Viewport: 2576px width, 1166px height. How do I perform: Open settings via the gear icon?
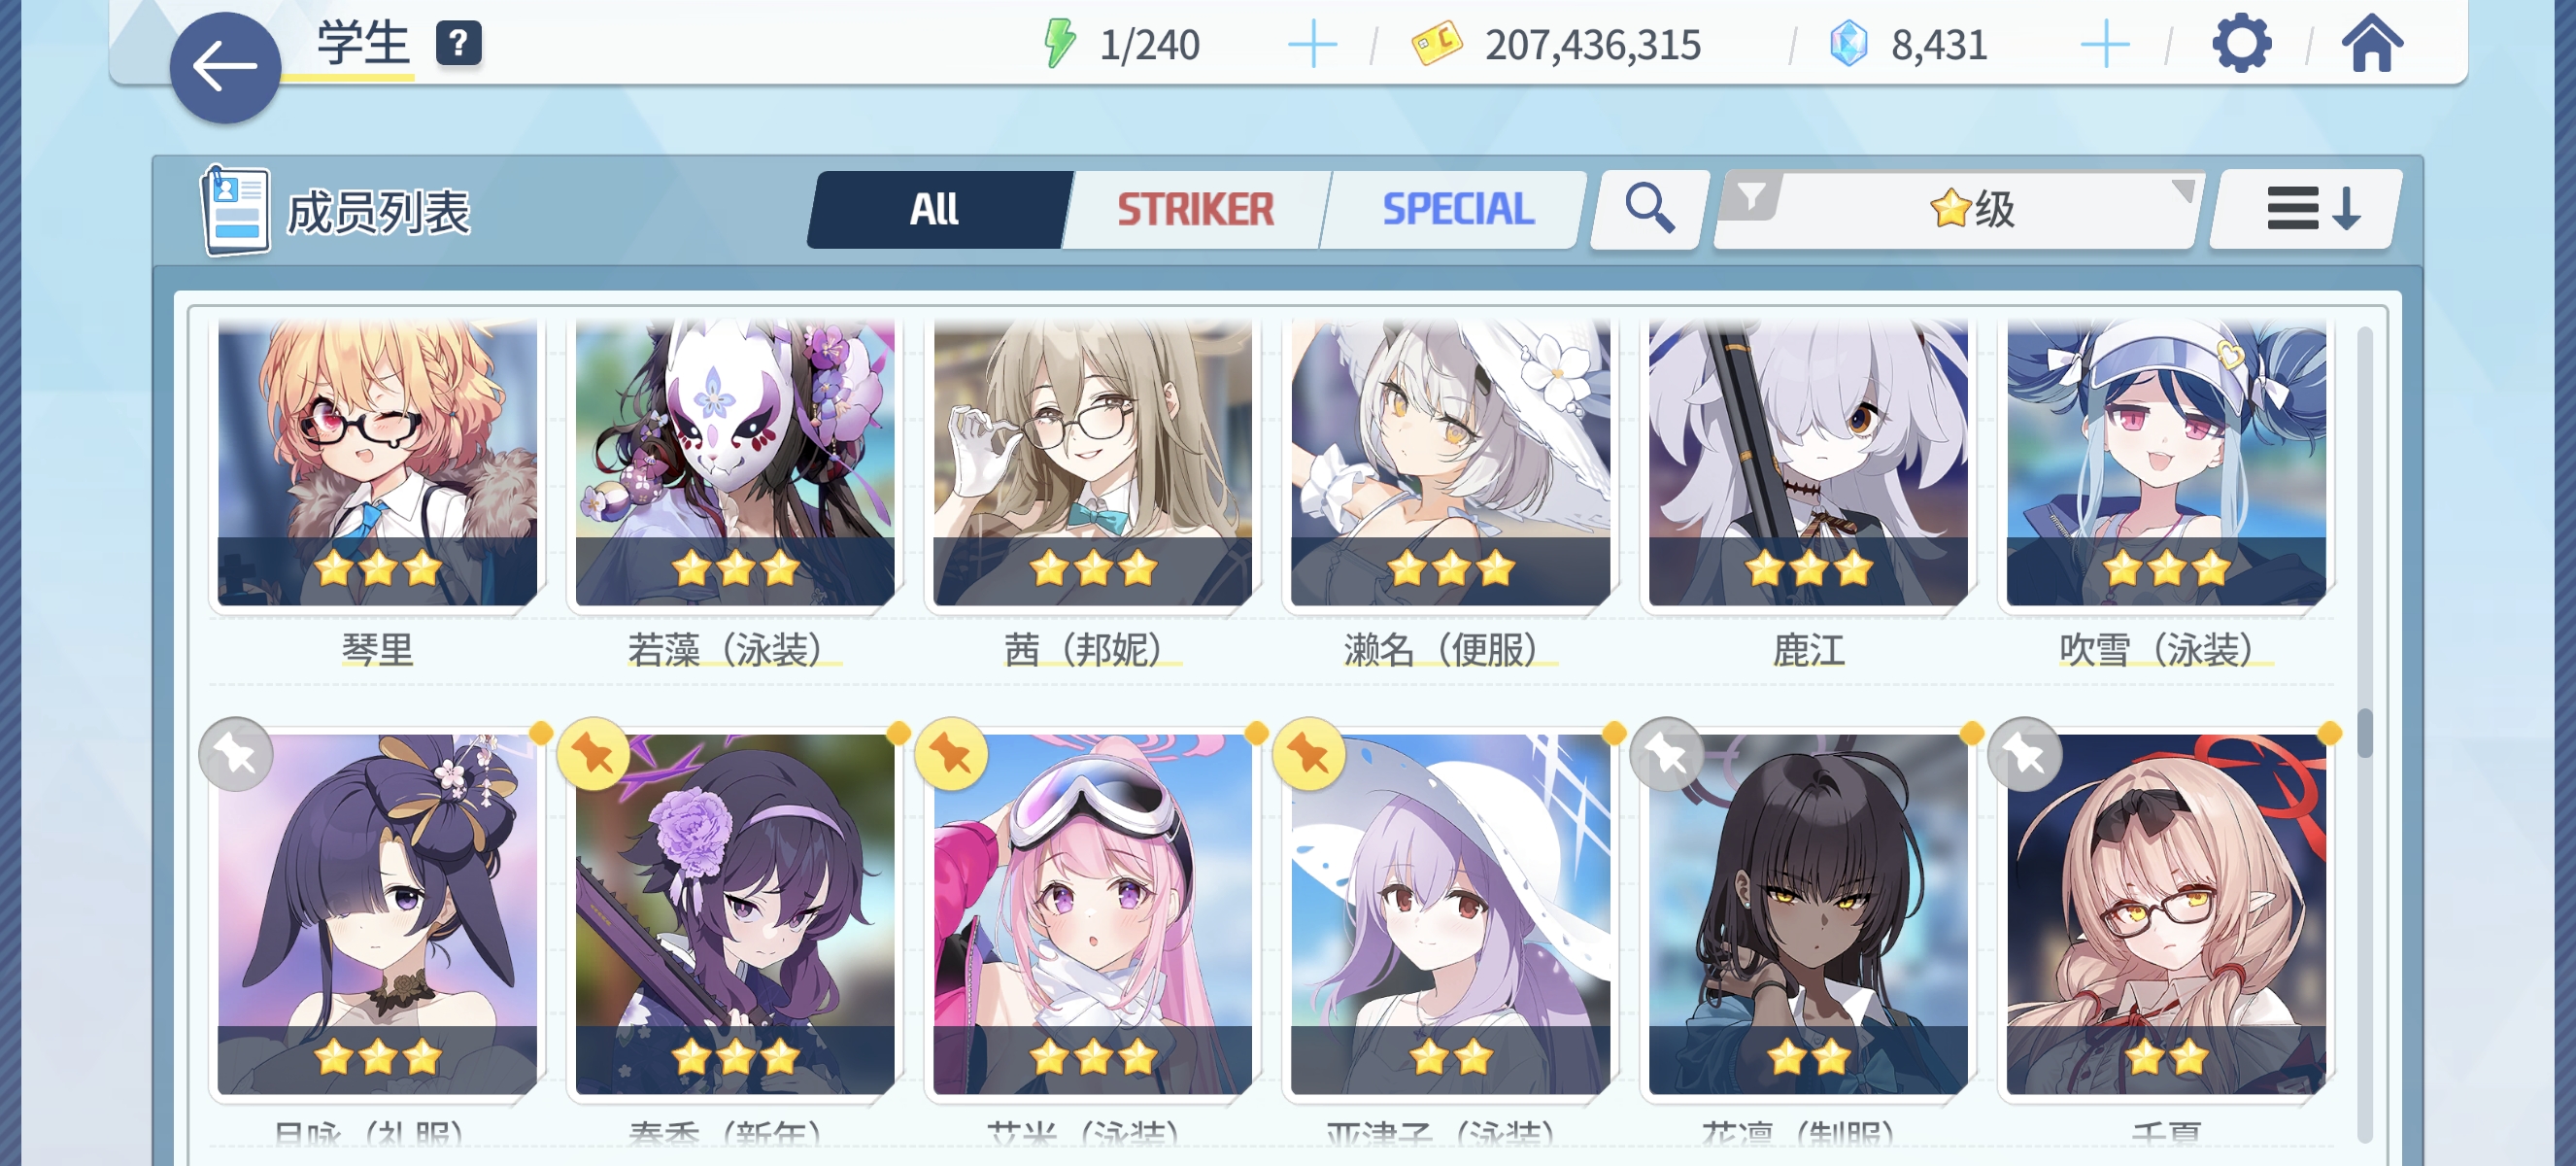[x=2241, y=44]
